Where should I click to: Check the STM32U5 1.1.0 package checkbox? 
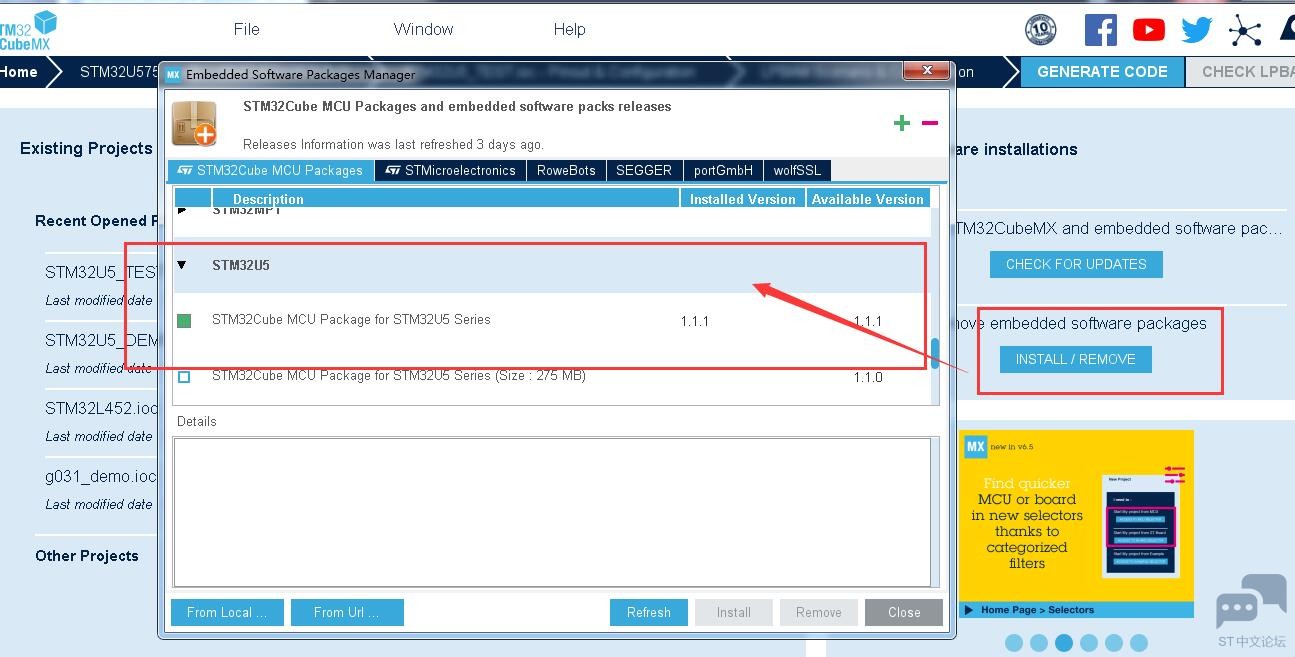(184, 377)
